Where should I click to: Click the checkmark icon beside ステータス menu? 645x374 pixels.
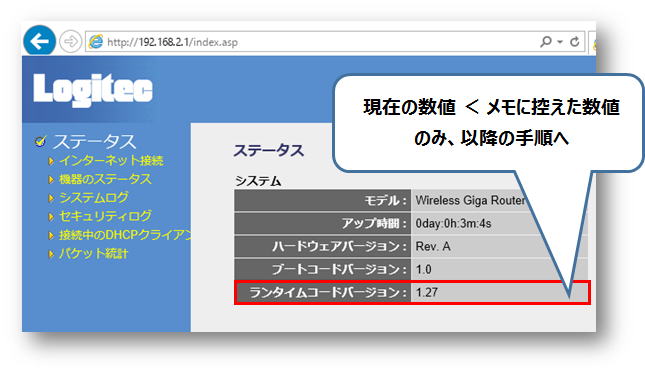click(40, 142)
